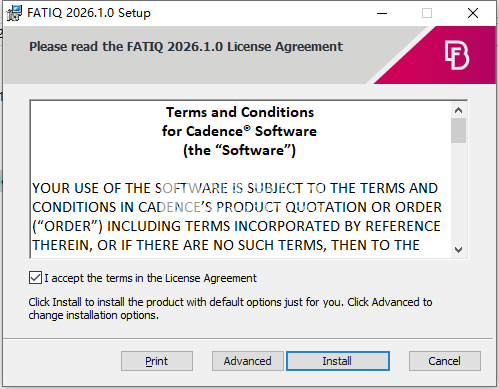The image size is (499, 389).
Task: Click the 'FATIQ 2026.1.0 Setup' title bar text
Action: pos(89,13)
